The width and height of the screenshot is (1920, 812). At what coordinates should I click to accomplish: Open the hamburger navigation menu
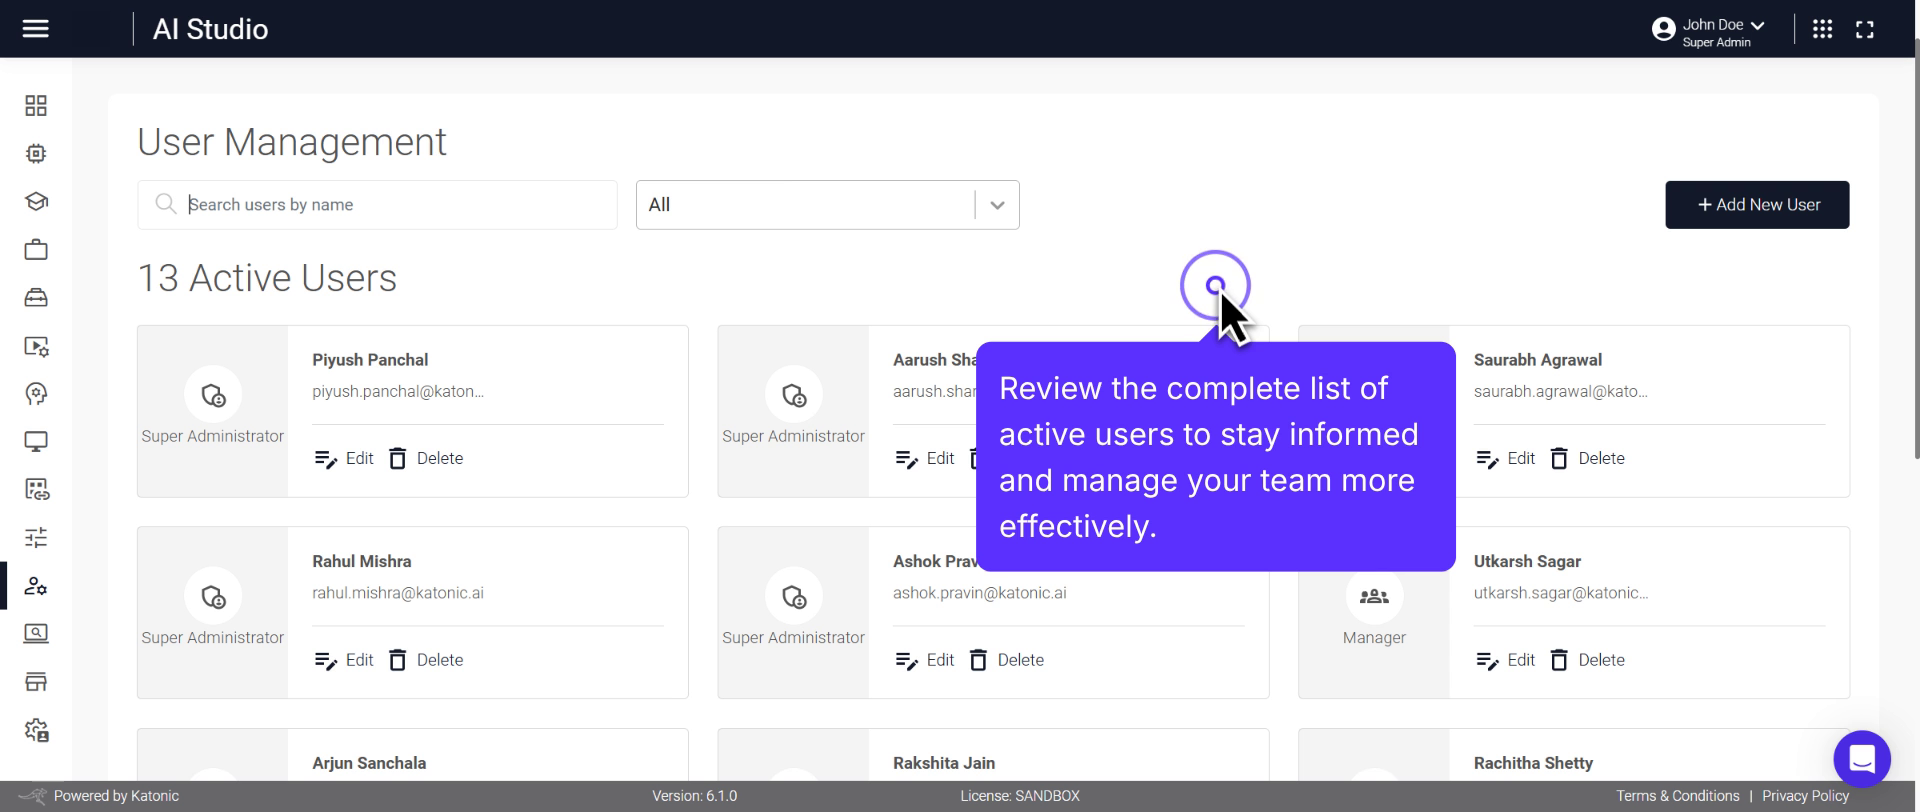tap(36, 29)
